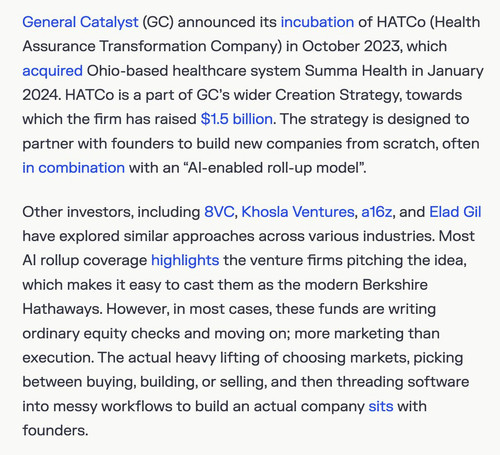
Task: Follow the incubation hyperlink
Action: pyautogui.click(x=317, y=22)
